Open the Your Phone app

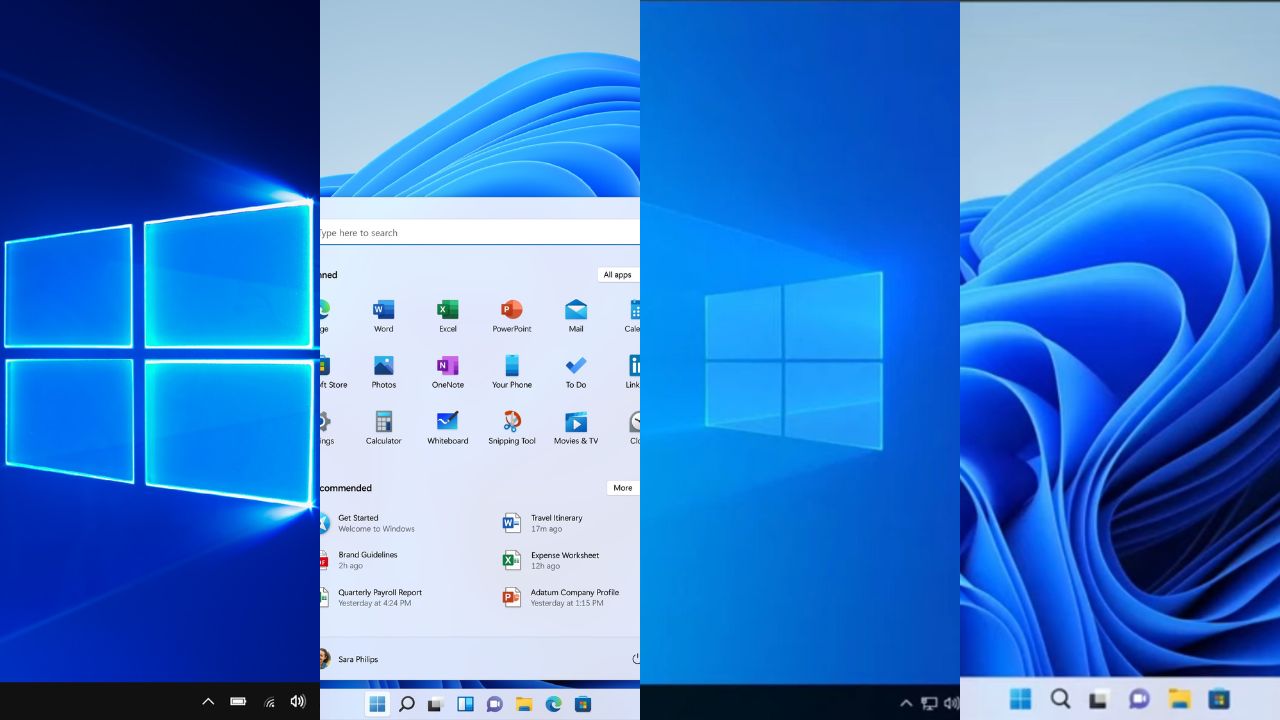coord(512,371)
